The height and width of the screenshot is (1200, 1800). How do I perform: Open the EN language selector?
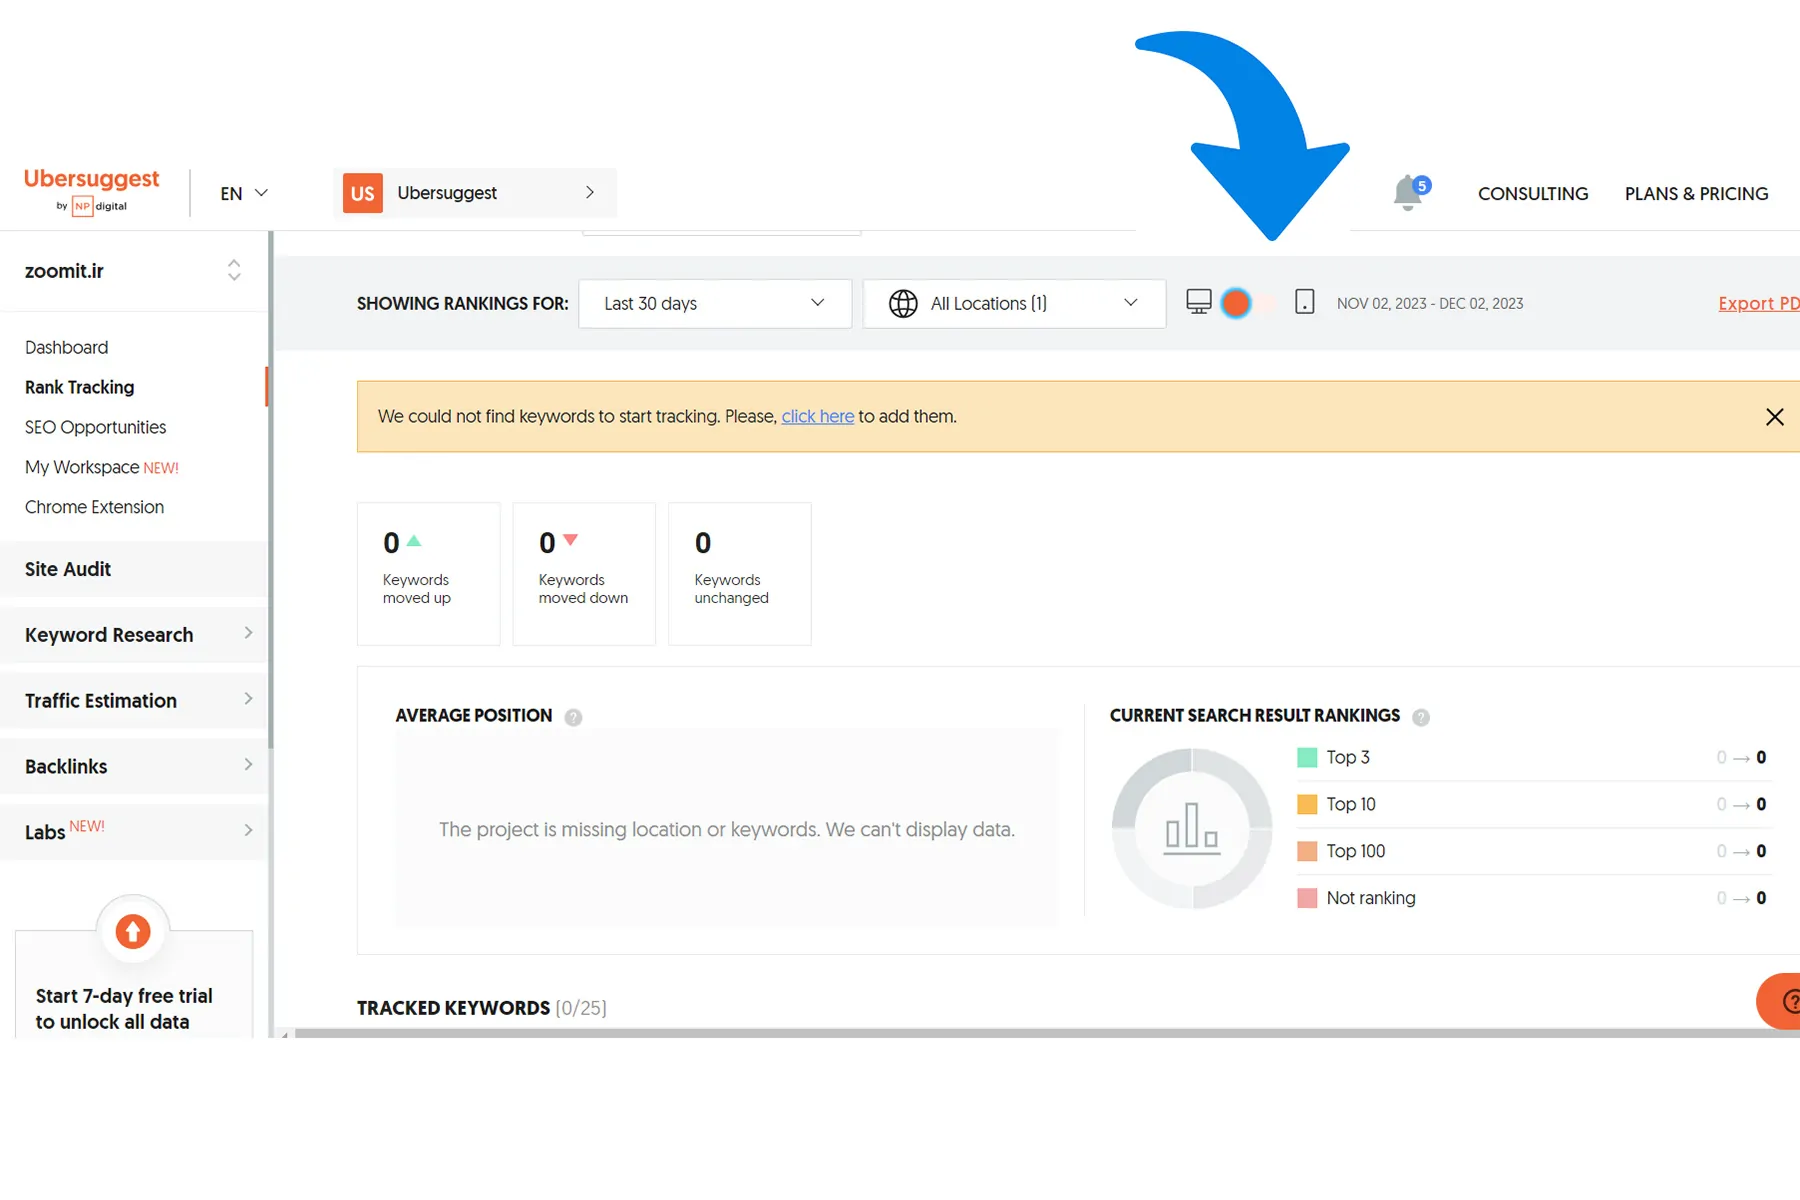click(244, 193)
